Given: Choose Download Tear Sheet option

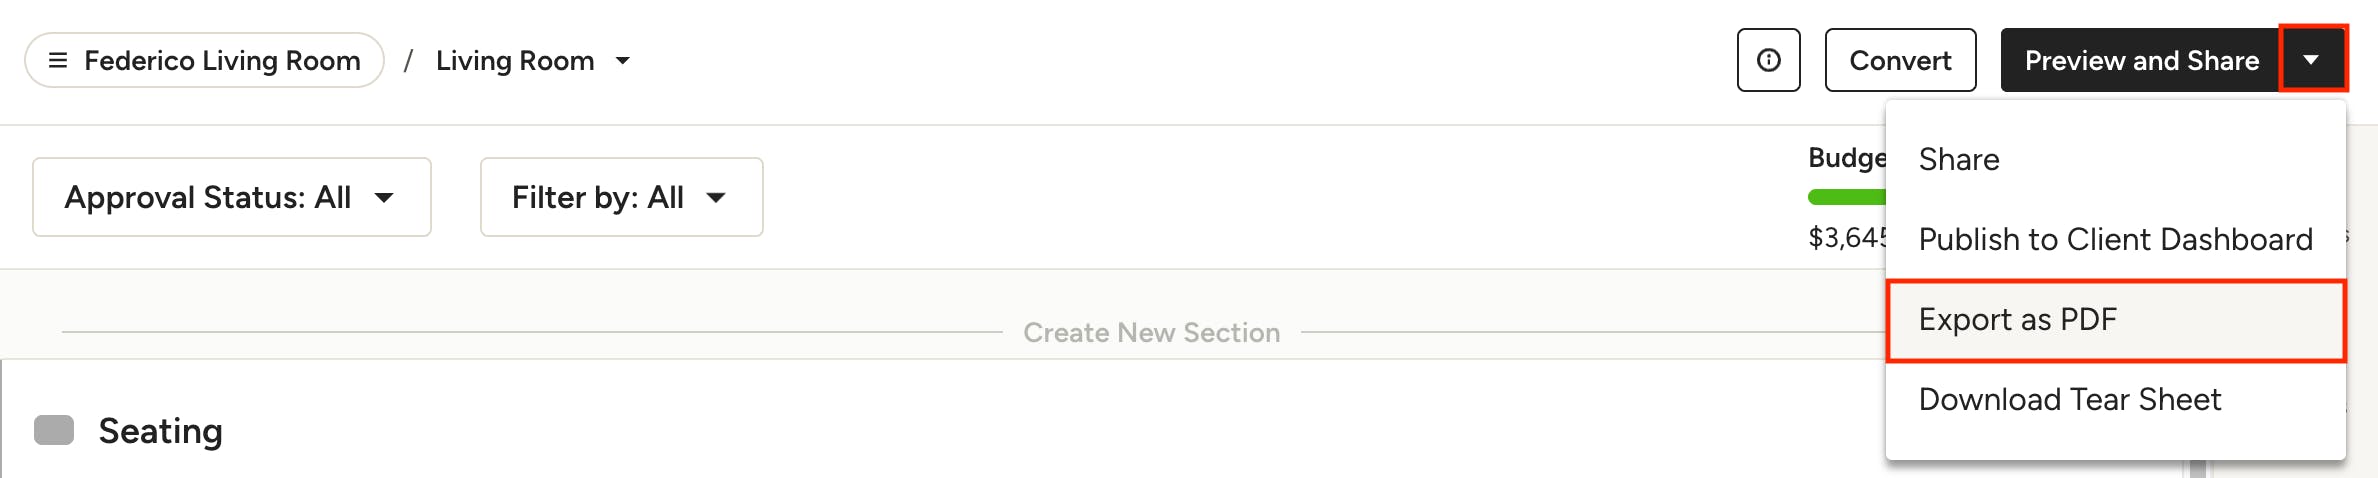Looking at the screenshot, I should [x=2069, y=400].
